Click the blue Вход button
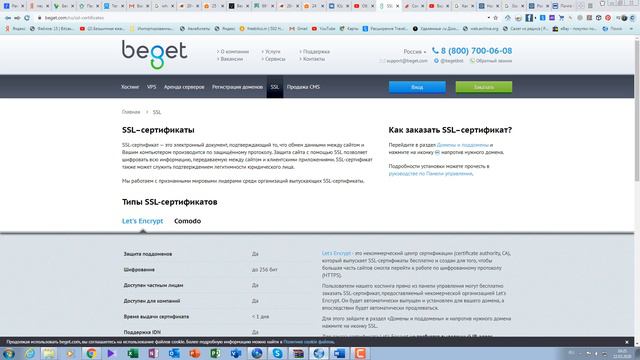Image resolution: width=640 pixels, height=360 pixels. click(417, 87)
